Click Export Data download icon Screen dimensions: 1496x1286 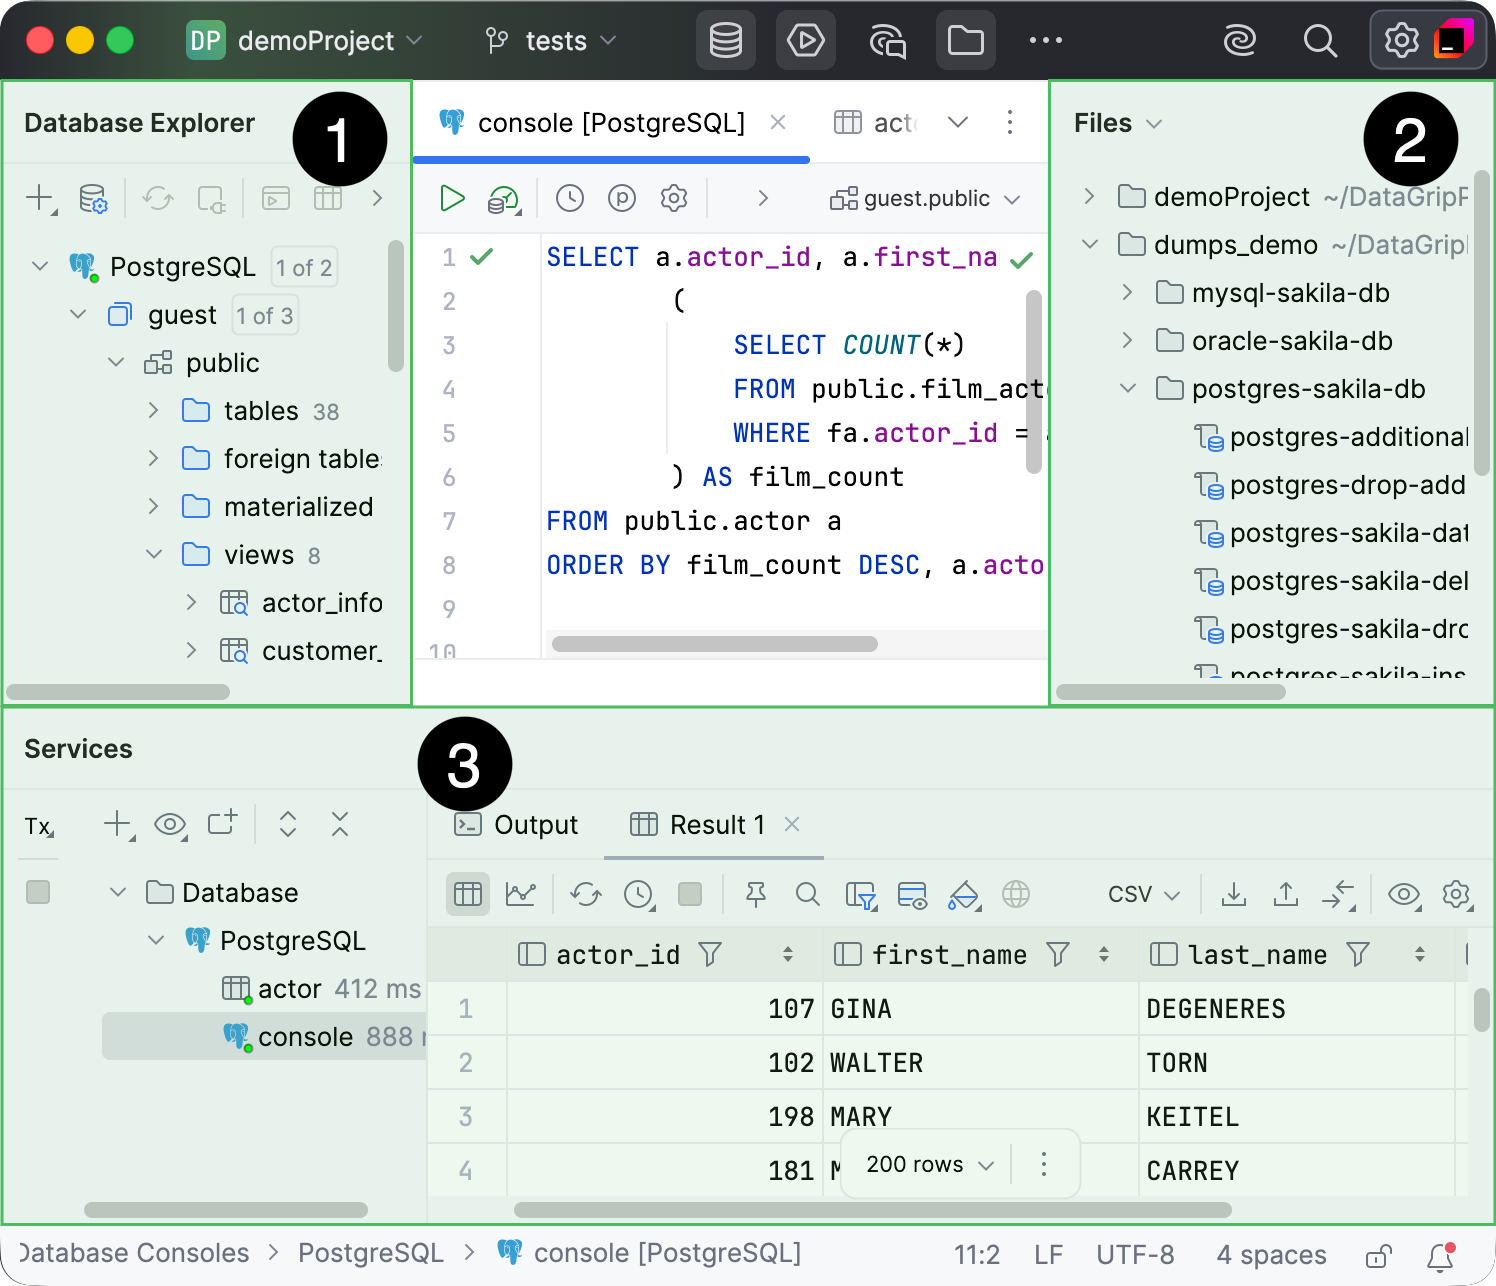tap(1234, 894)
